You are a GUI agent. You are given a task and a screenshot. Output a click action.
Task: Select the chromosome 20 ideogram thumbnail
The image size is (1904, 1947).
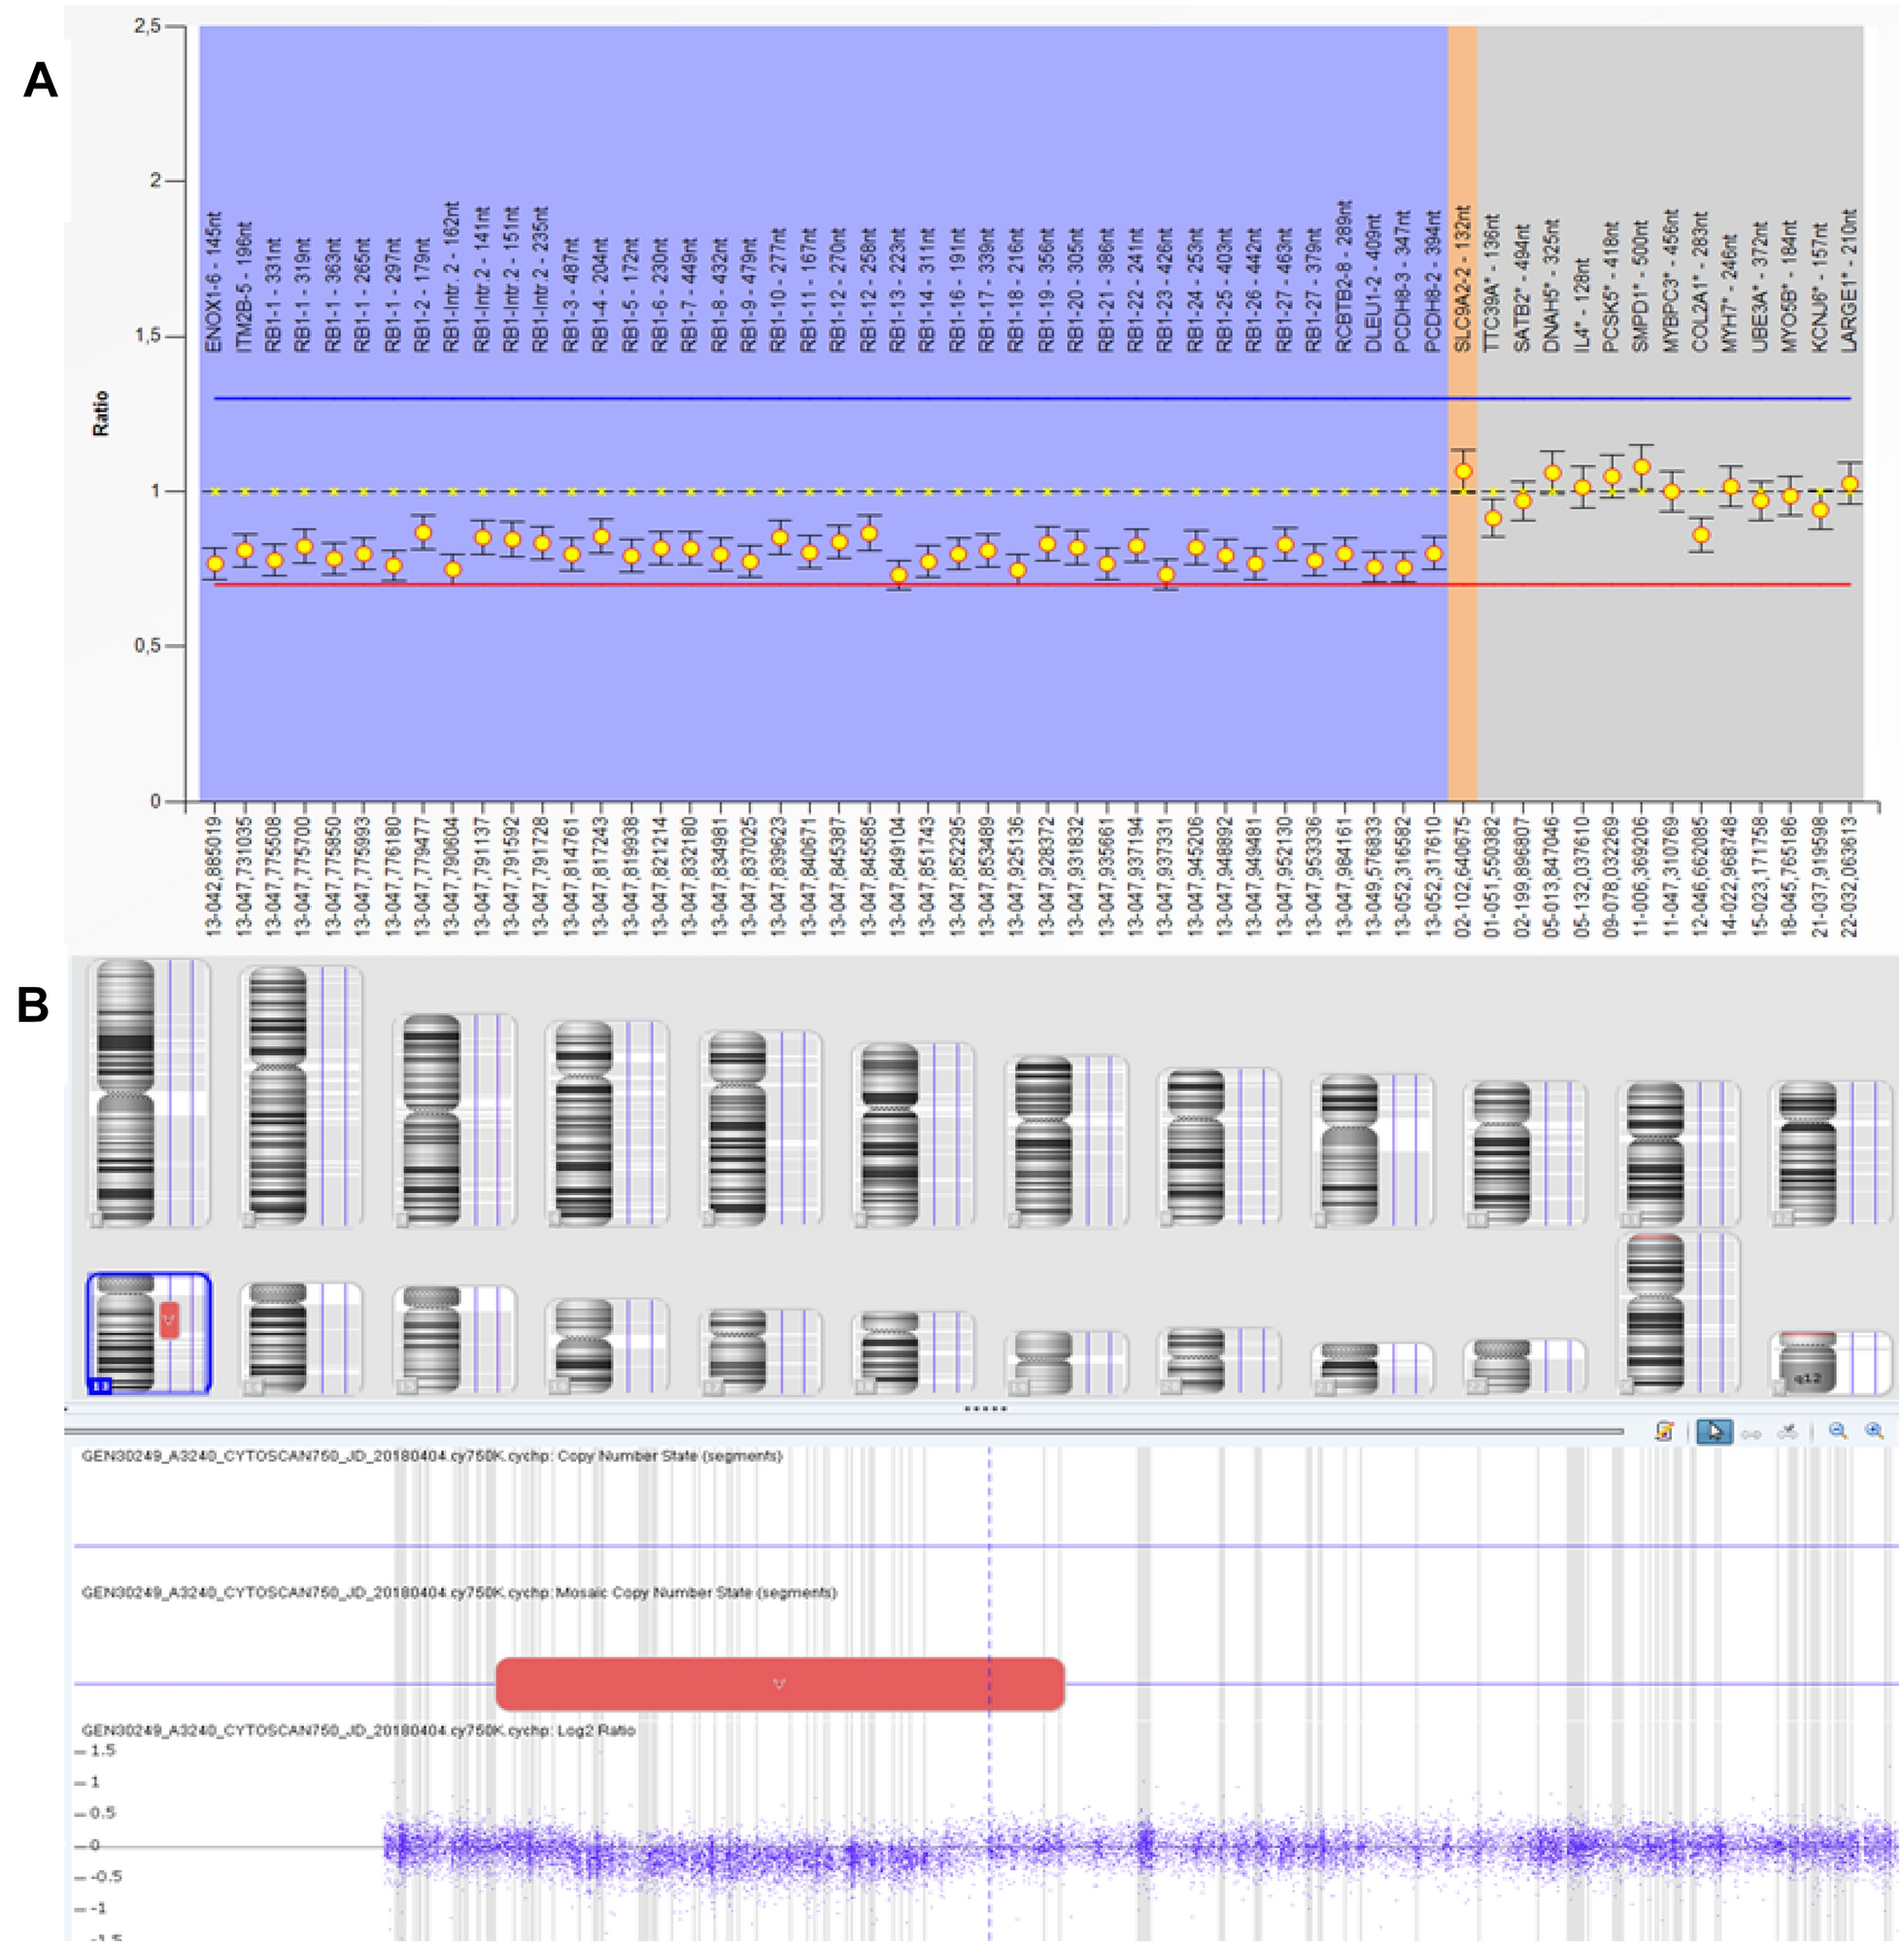[x=1218, y=1360]
